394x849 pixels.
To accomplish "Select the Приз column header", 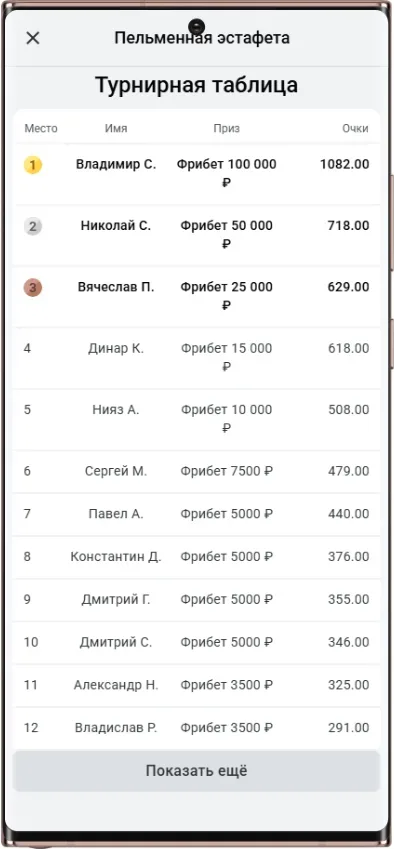I will (226, 128).
